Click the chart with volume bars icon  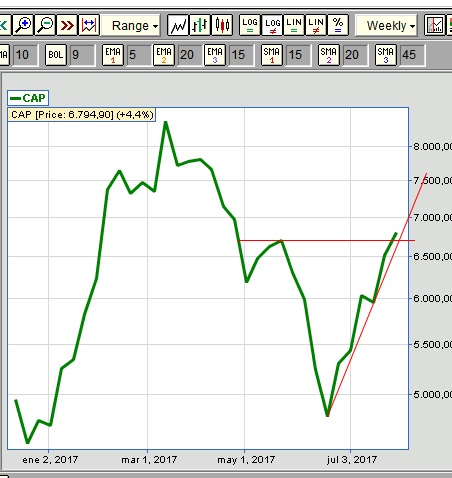click(435, 25)
